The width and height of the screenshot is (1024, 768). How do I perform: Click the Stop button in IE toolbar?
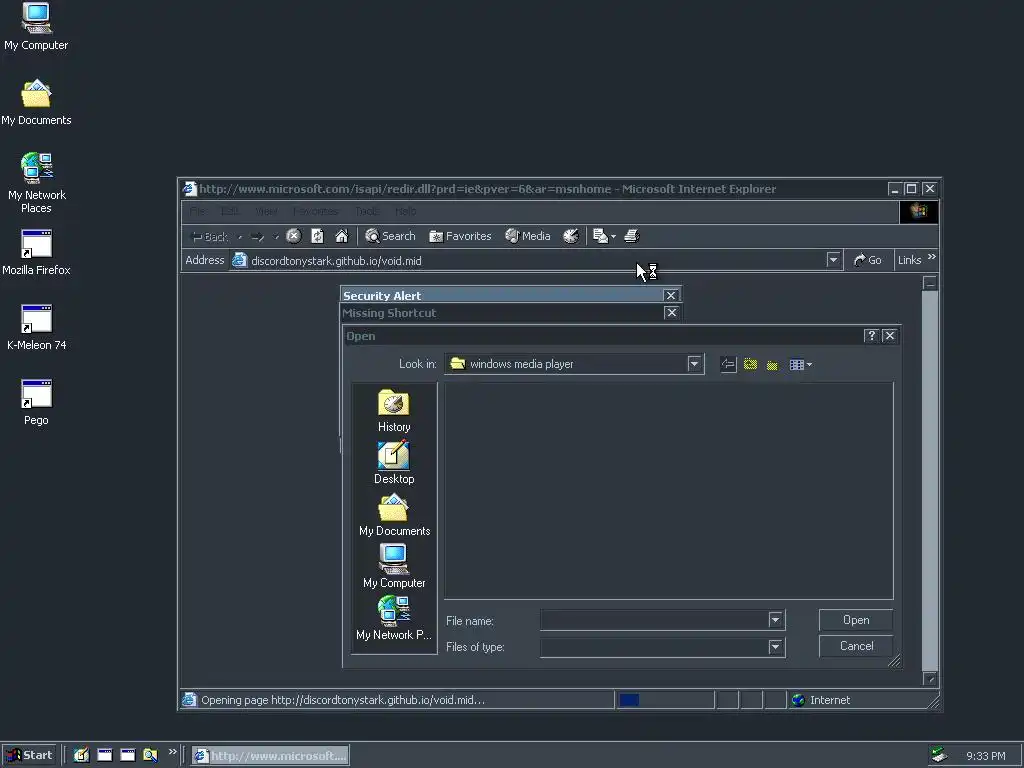pyautogui.click(x=294, y=236)
